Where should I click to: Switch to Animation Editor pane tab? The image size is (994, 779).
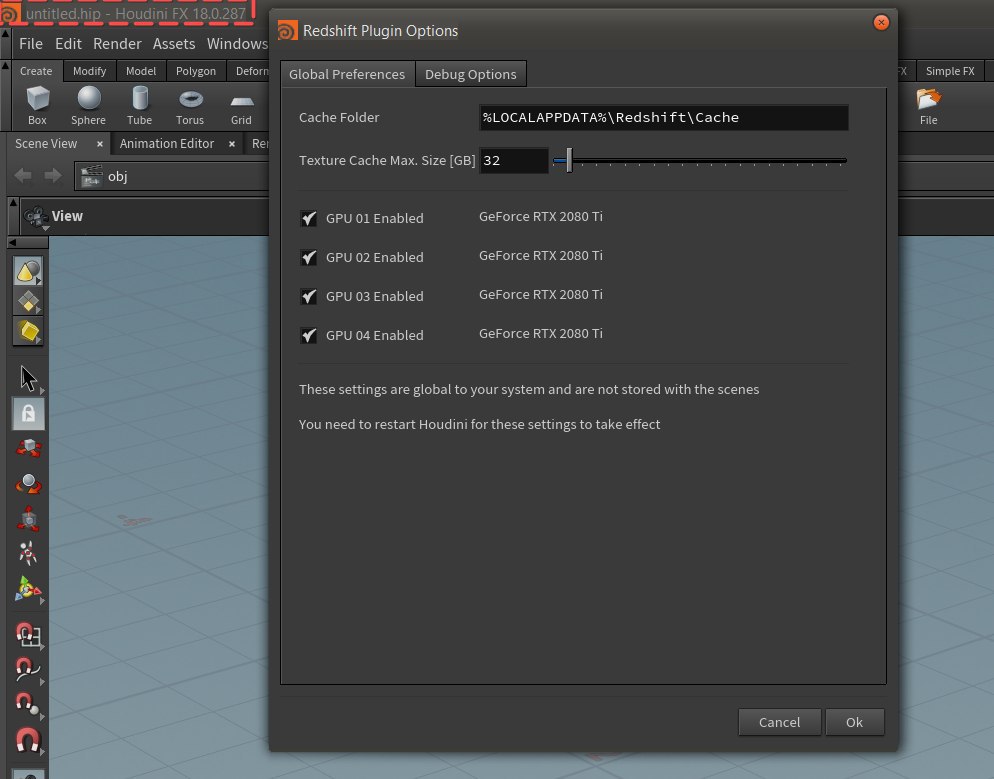click(x=167, y=144)
